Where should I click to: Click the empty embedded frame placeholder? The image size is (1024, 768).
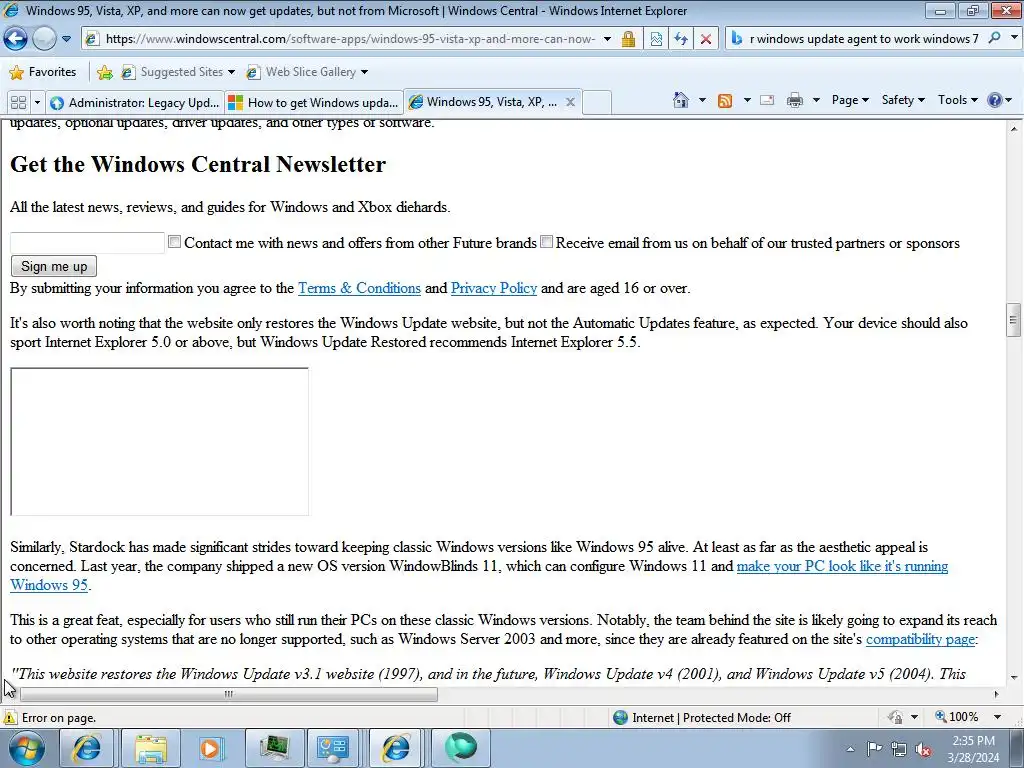point(159,441)
